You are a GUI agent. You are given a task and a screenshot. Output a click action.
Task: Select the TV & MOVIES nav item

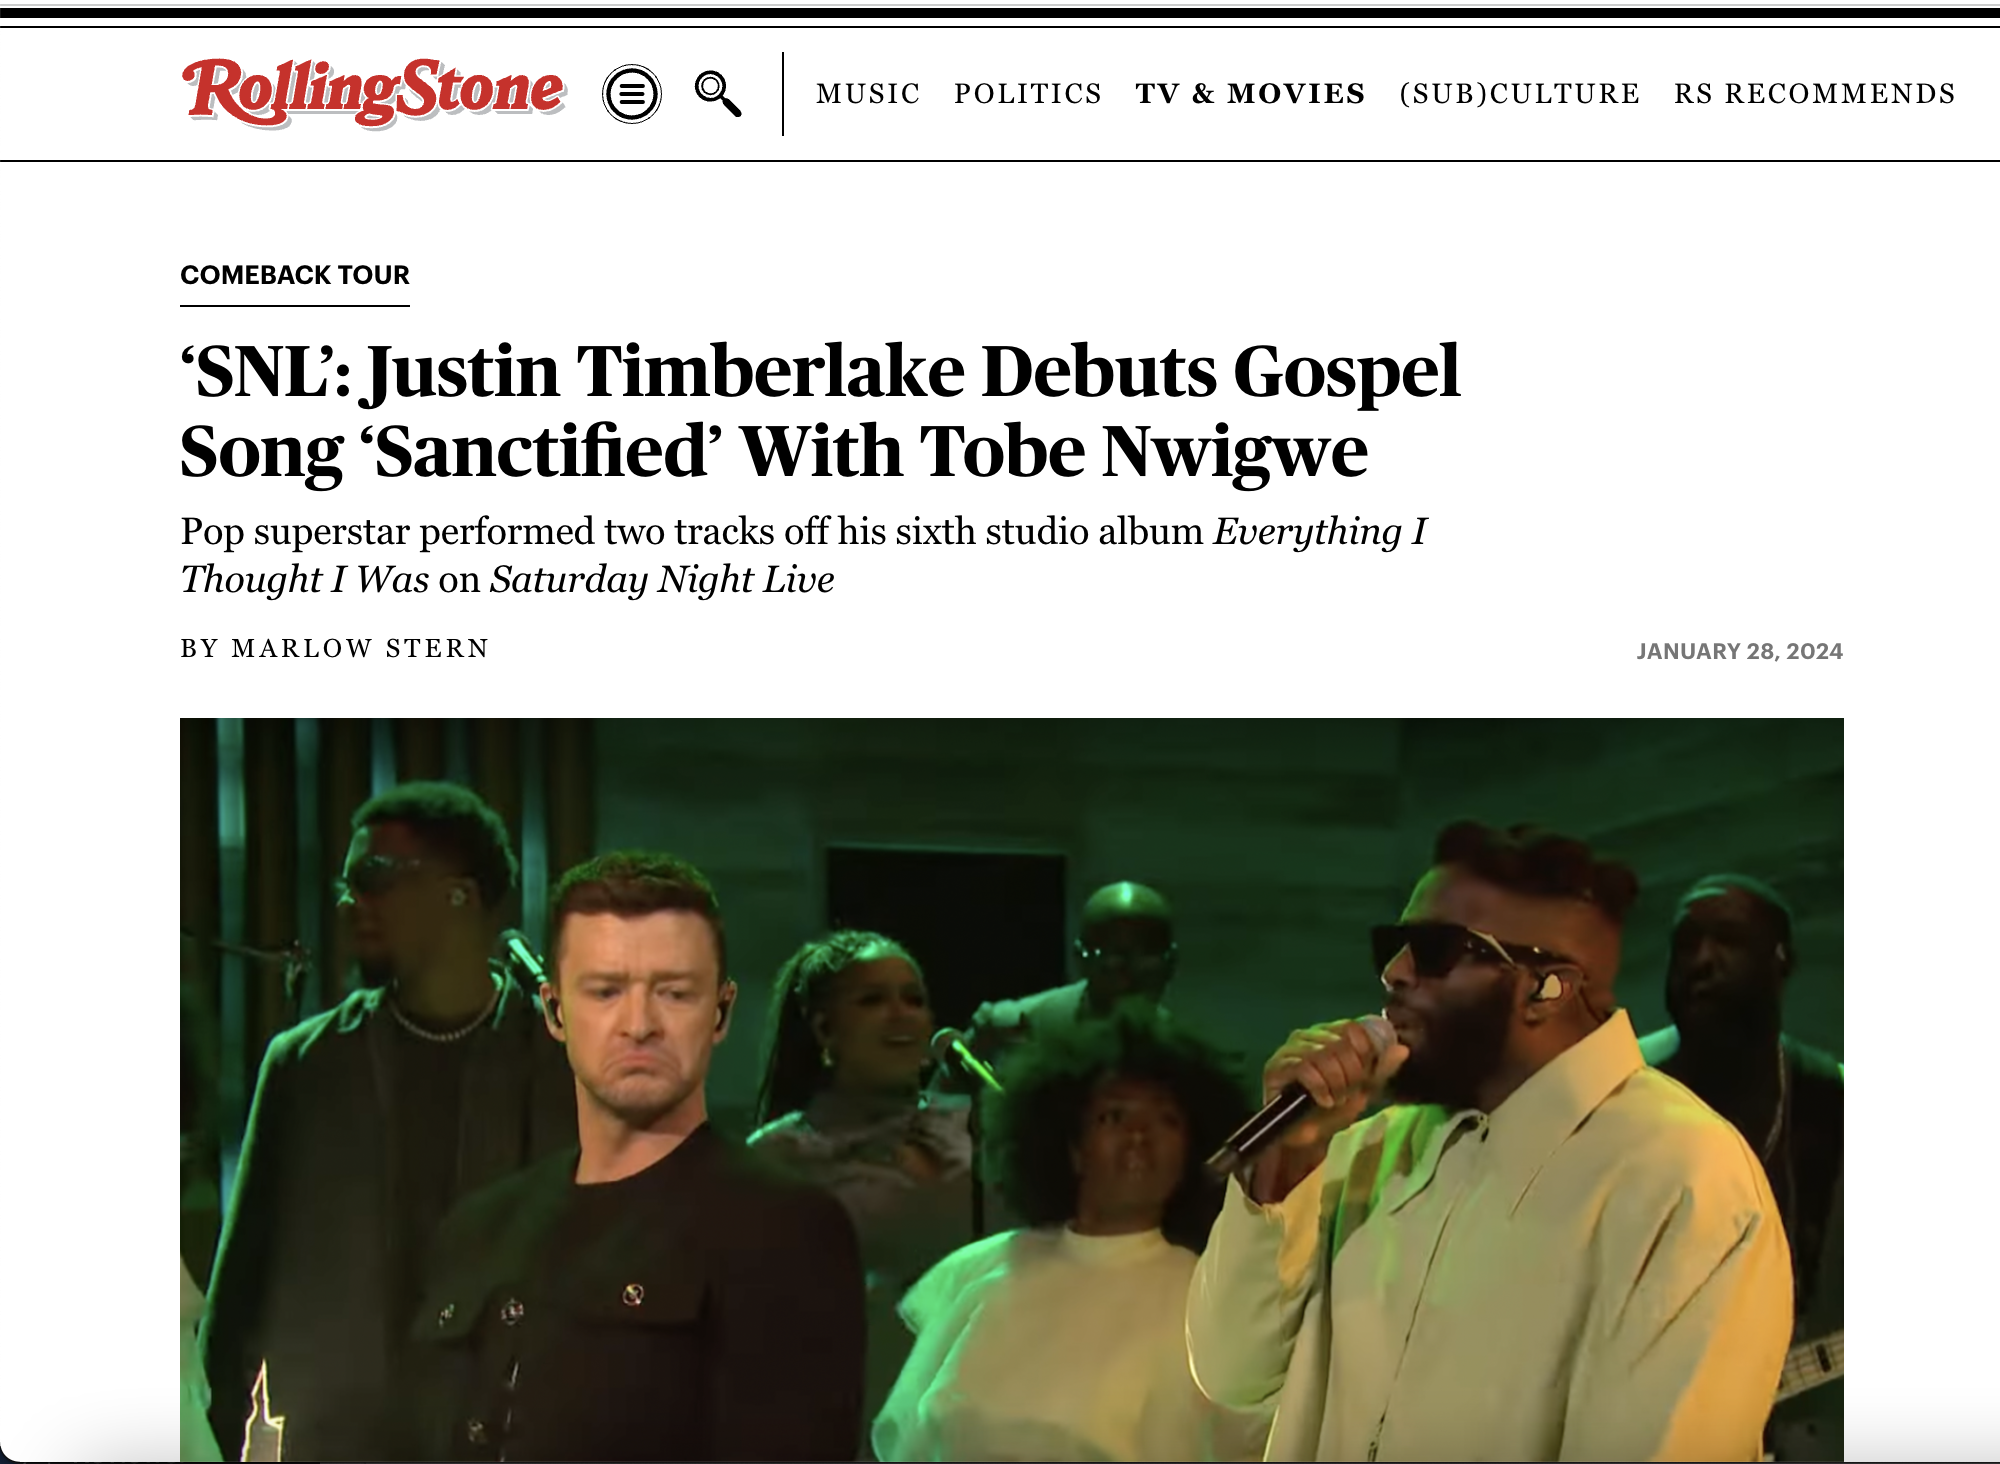pos(1250,94)
